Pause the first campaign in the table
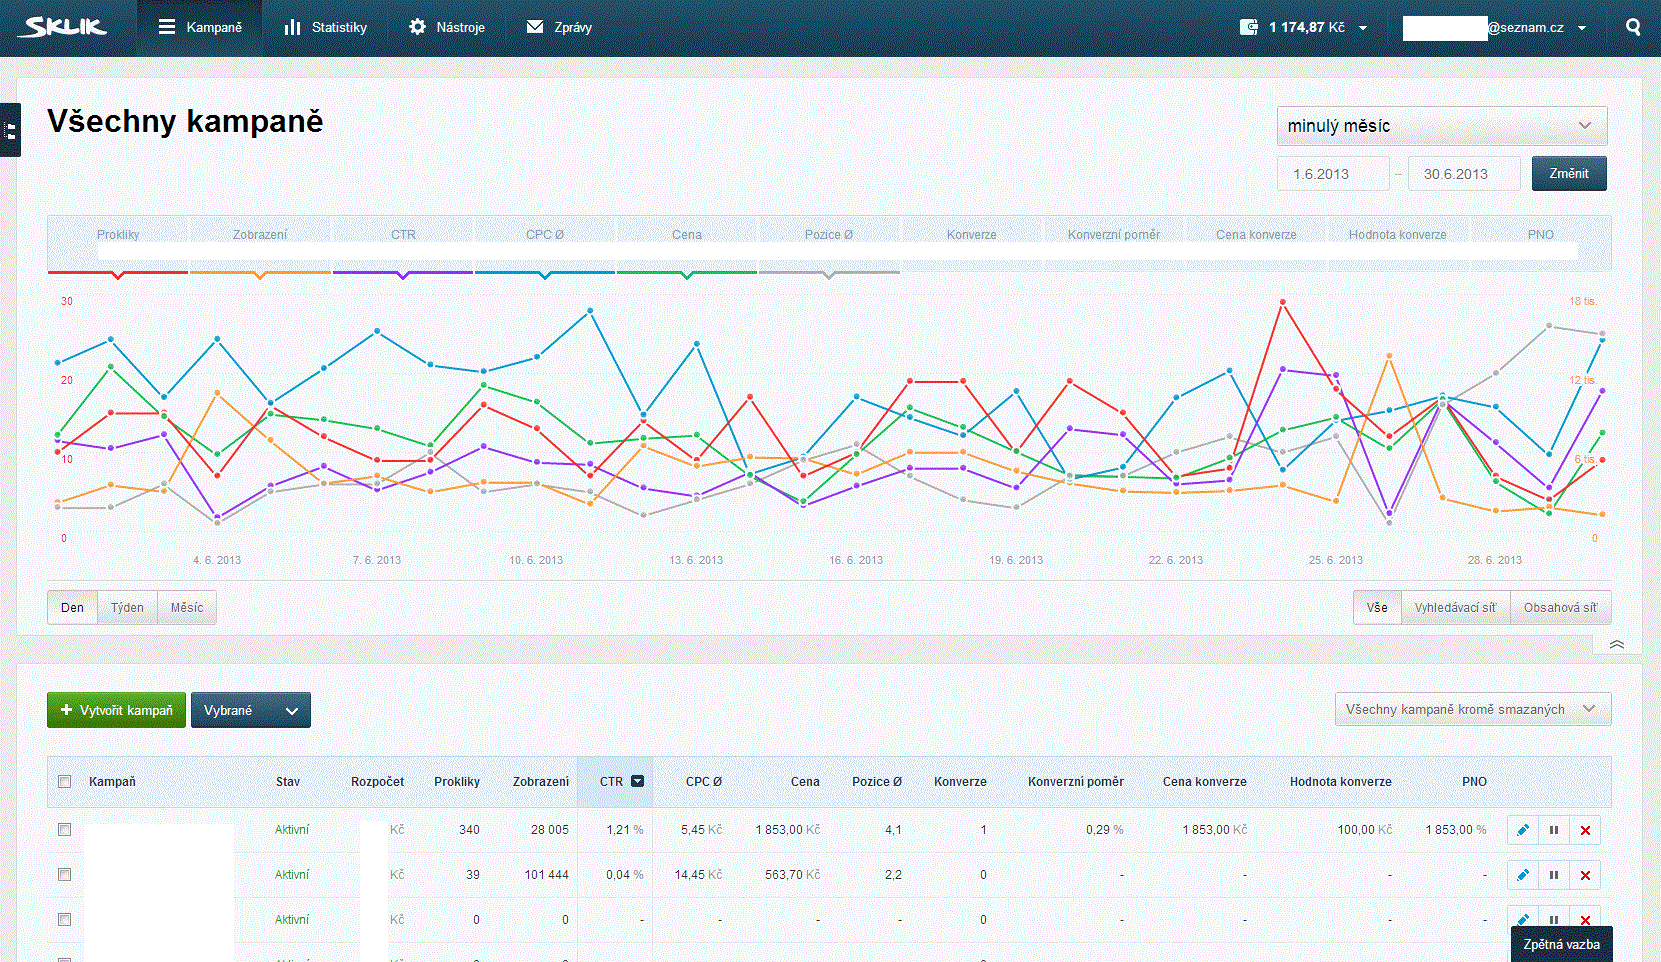The width and height of the screenshot is (1661, 962). tap(1554, 830)
